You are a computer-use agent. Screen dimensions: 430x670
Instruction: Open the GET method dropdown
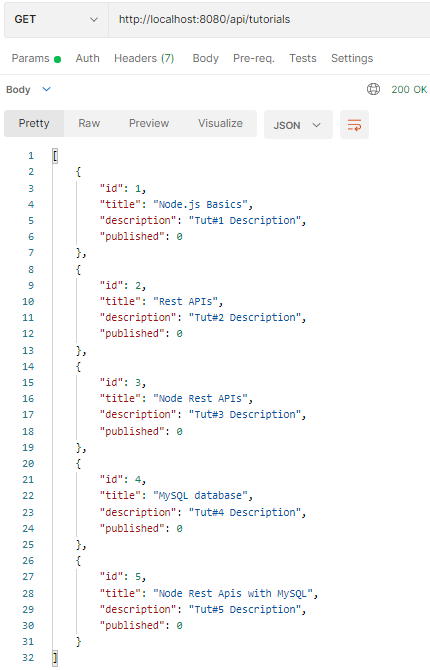56,20
